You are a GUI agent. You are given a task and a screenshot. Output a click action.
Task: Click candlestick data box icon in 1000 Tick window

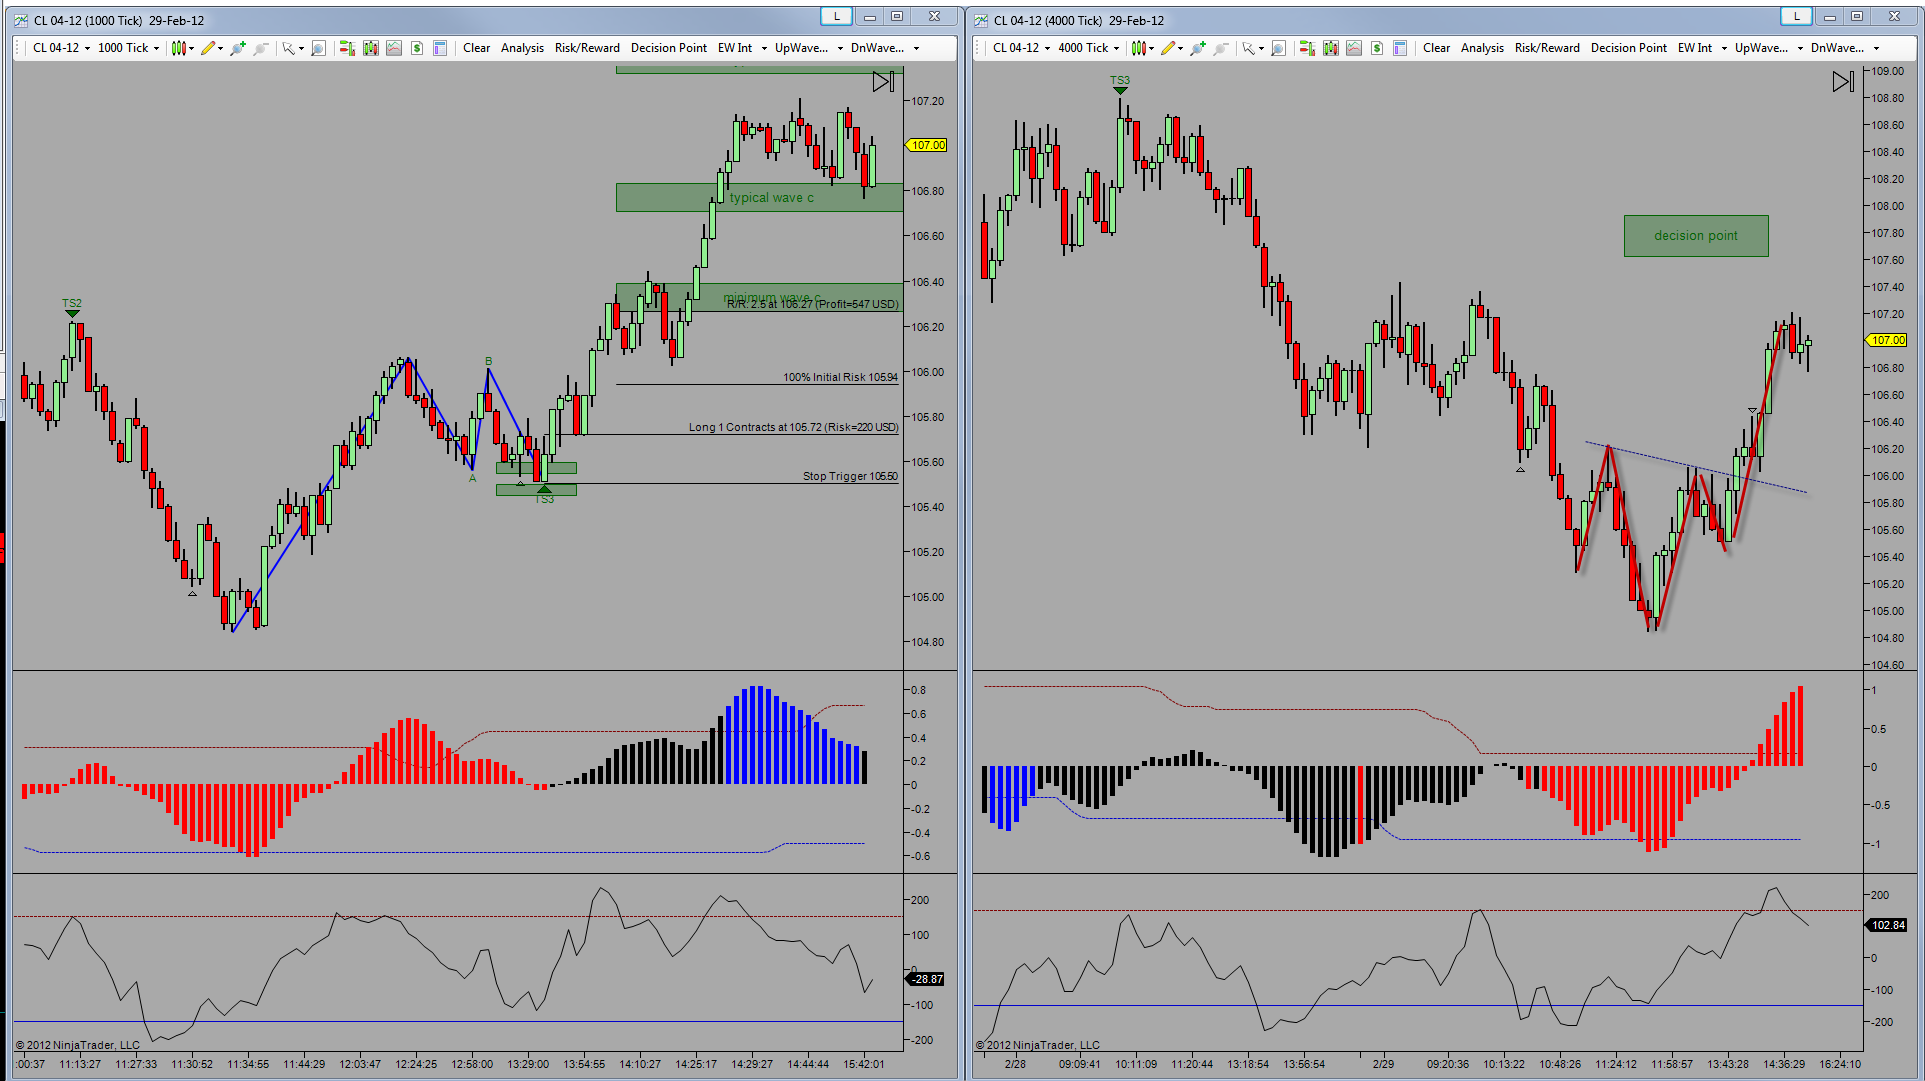coord(371,48)
